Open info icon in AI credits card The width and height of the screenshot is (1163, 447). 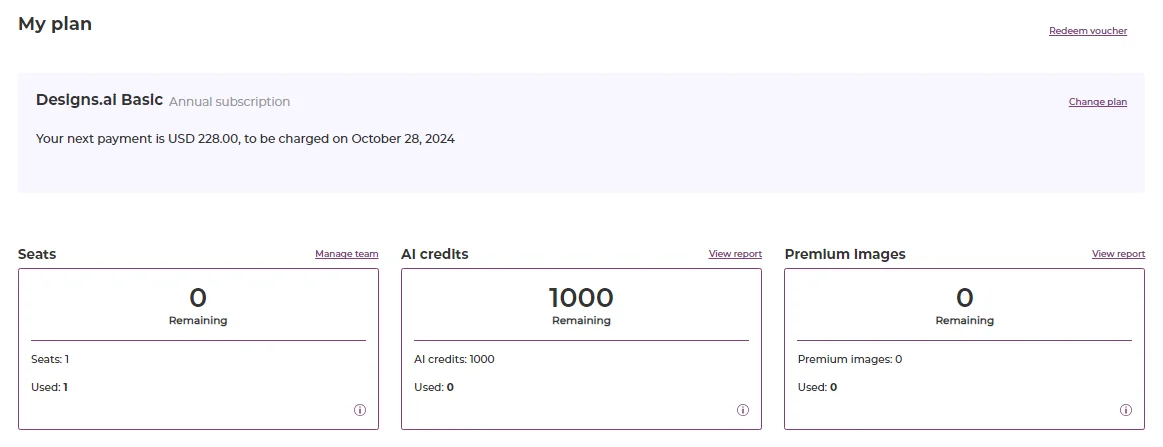coord(742,410)
